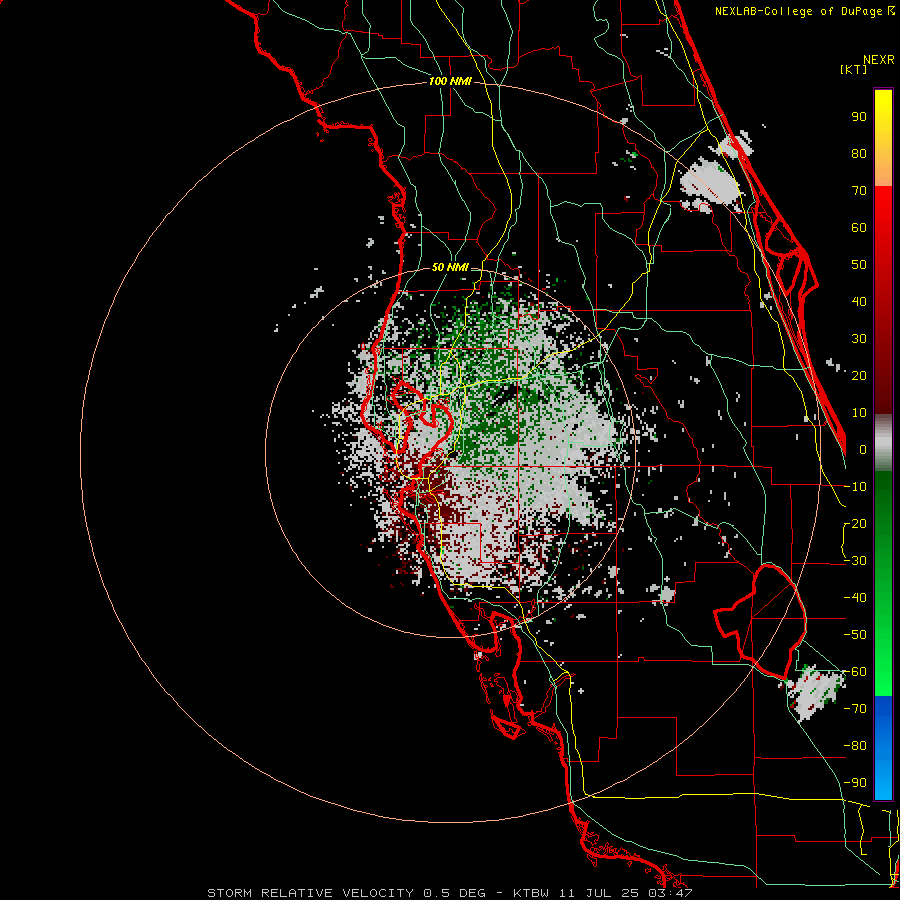Click the 0.5 DEG elevation text in caption
900x900 pixels.
click(454, 893)
